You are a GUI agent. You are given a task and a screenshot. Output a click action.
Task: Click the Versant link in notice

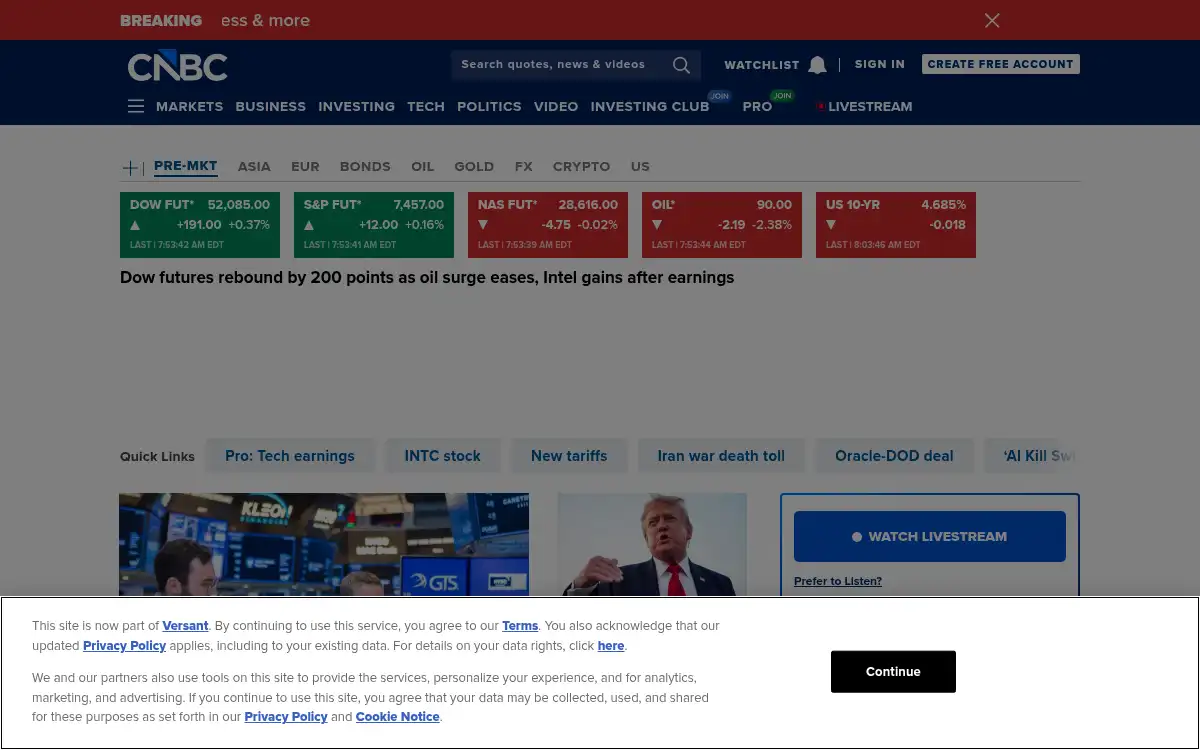coord(185,626)
